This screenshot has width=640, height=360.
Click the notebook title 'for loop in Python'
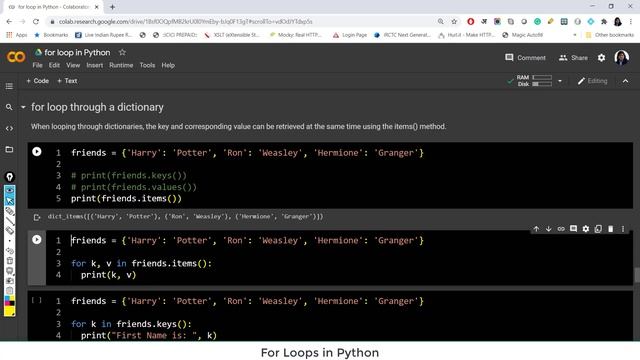(x=77, y=52)
